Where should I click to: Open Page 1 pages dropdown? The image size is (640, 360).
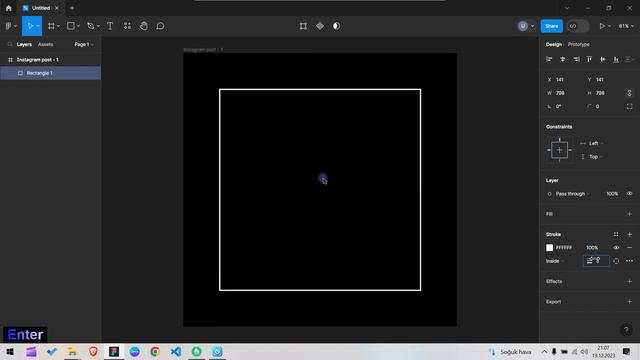coord(84,44)
